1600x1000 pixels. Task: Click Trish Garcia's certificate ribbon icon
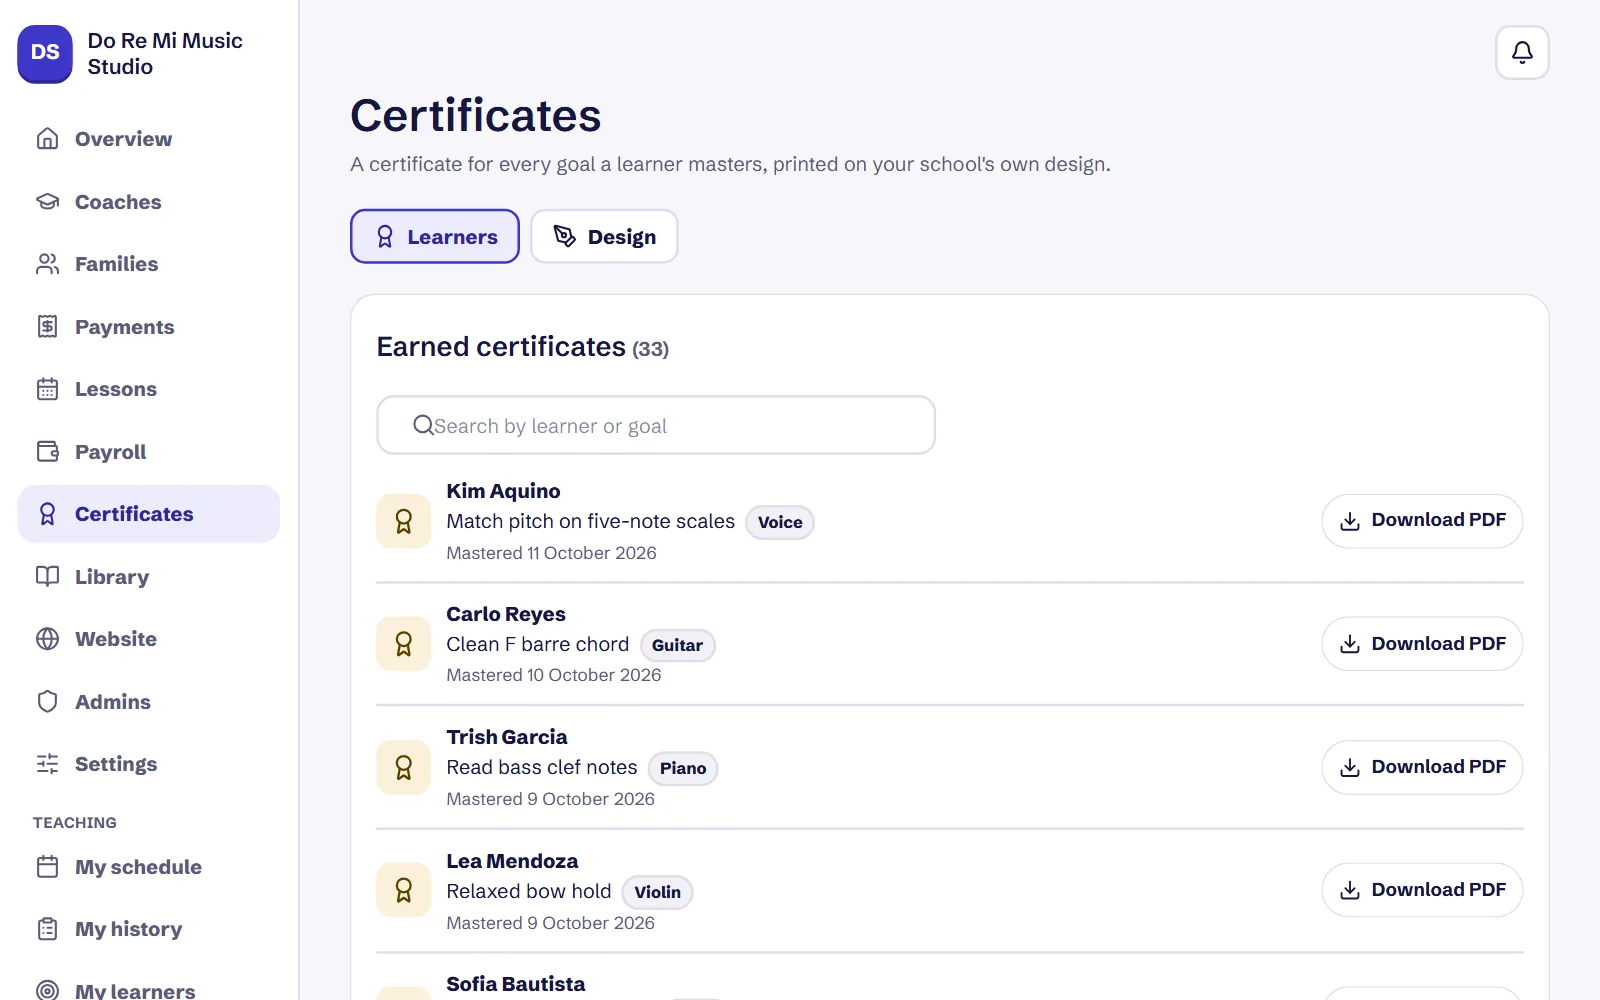pos(403,767)
